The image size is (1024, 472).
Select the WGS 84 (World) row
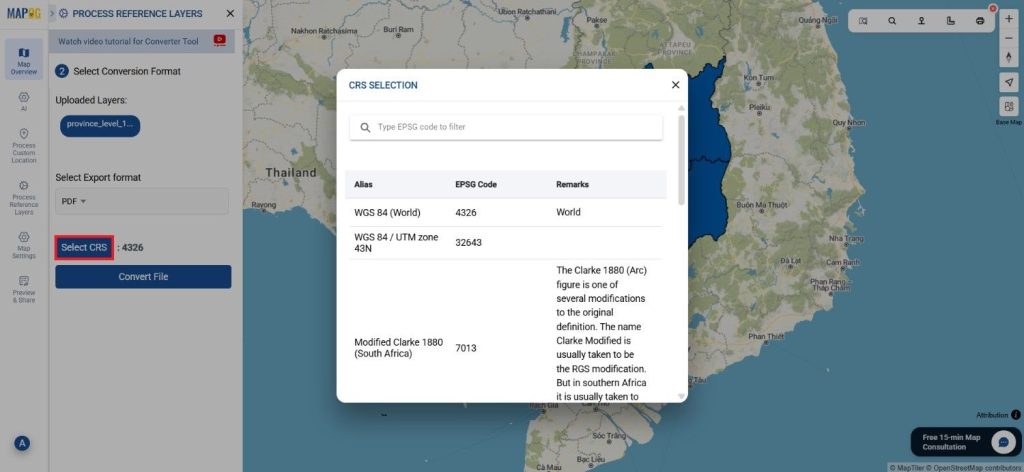[506, 213]
